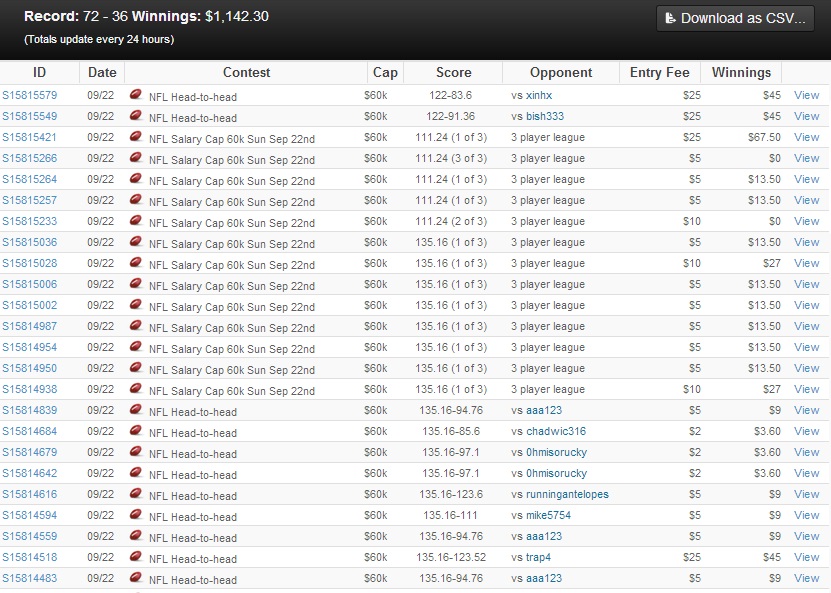This screenshot has width=831, height=593.
Task: Click the Date column header
Action: tap(102, 72)
